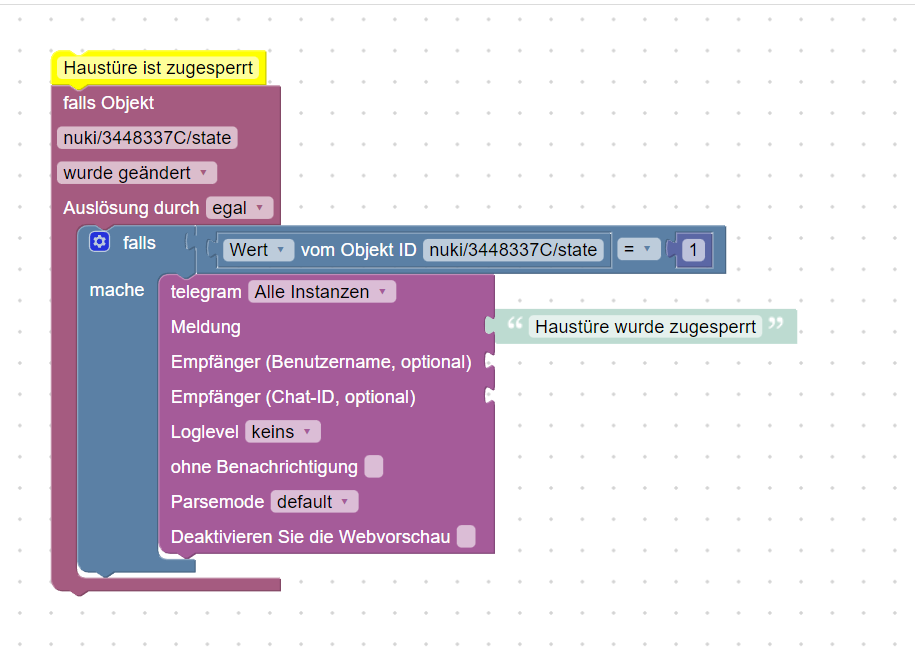Click the Empfänger Benutzername input socket

[490, 362]
